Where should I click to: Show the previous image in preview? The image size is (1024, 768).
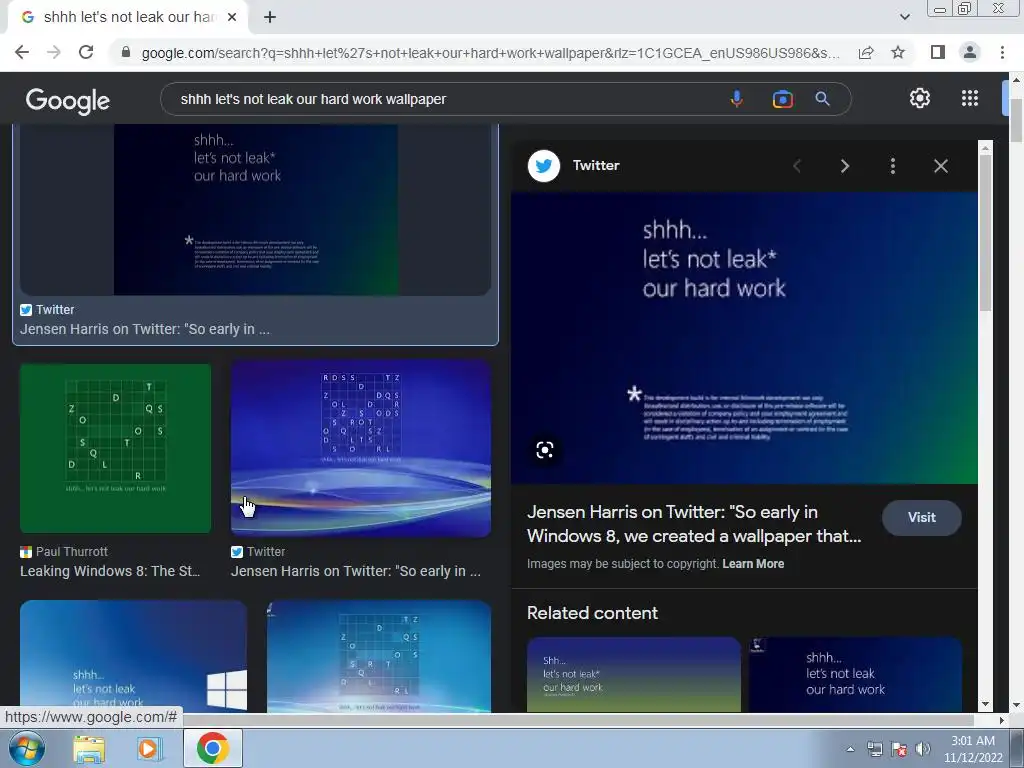(797, 166)
